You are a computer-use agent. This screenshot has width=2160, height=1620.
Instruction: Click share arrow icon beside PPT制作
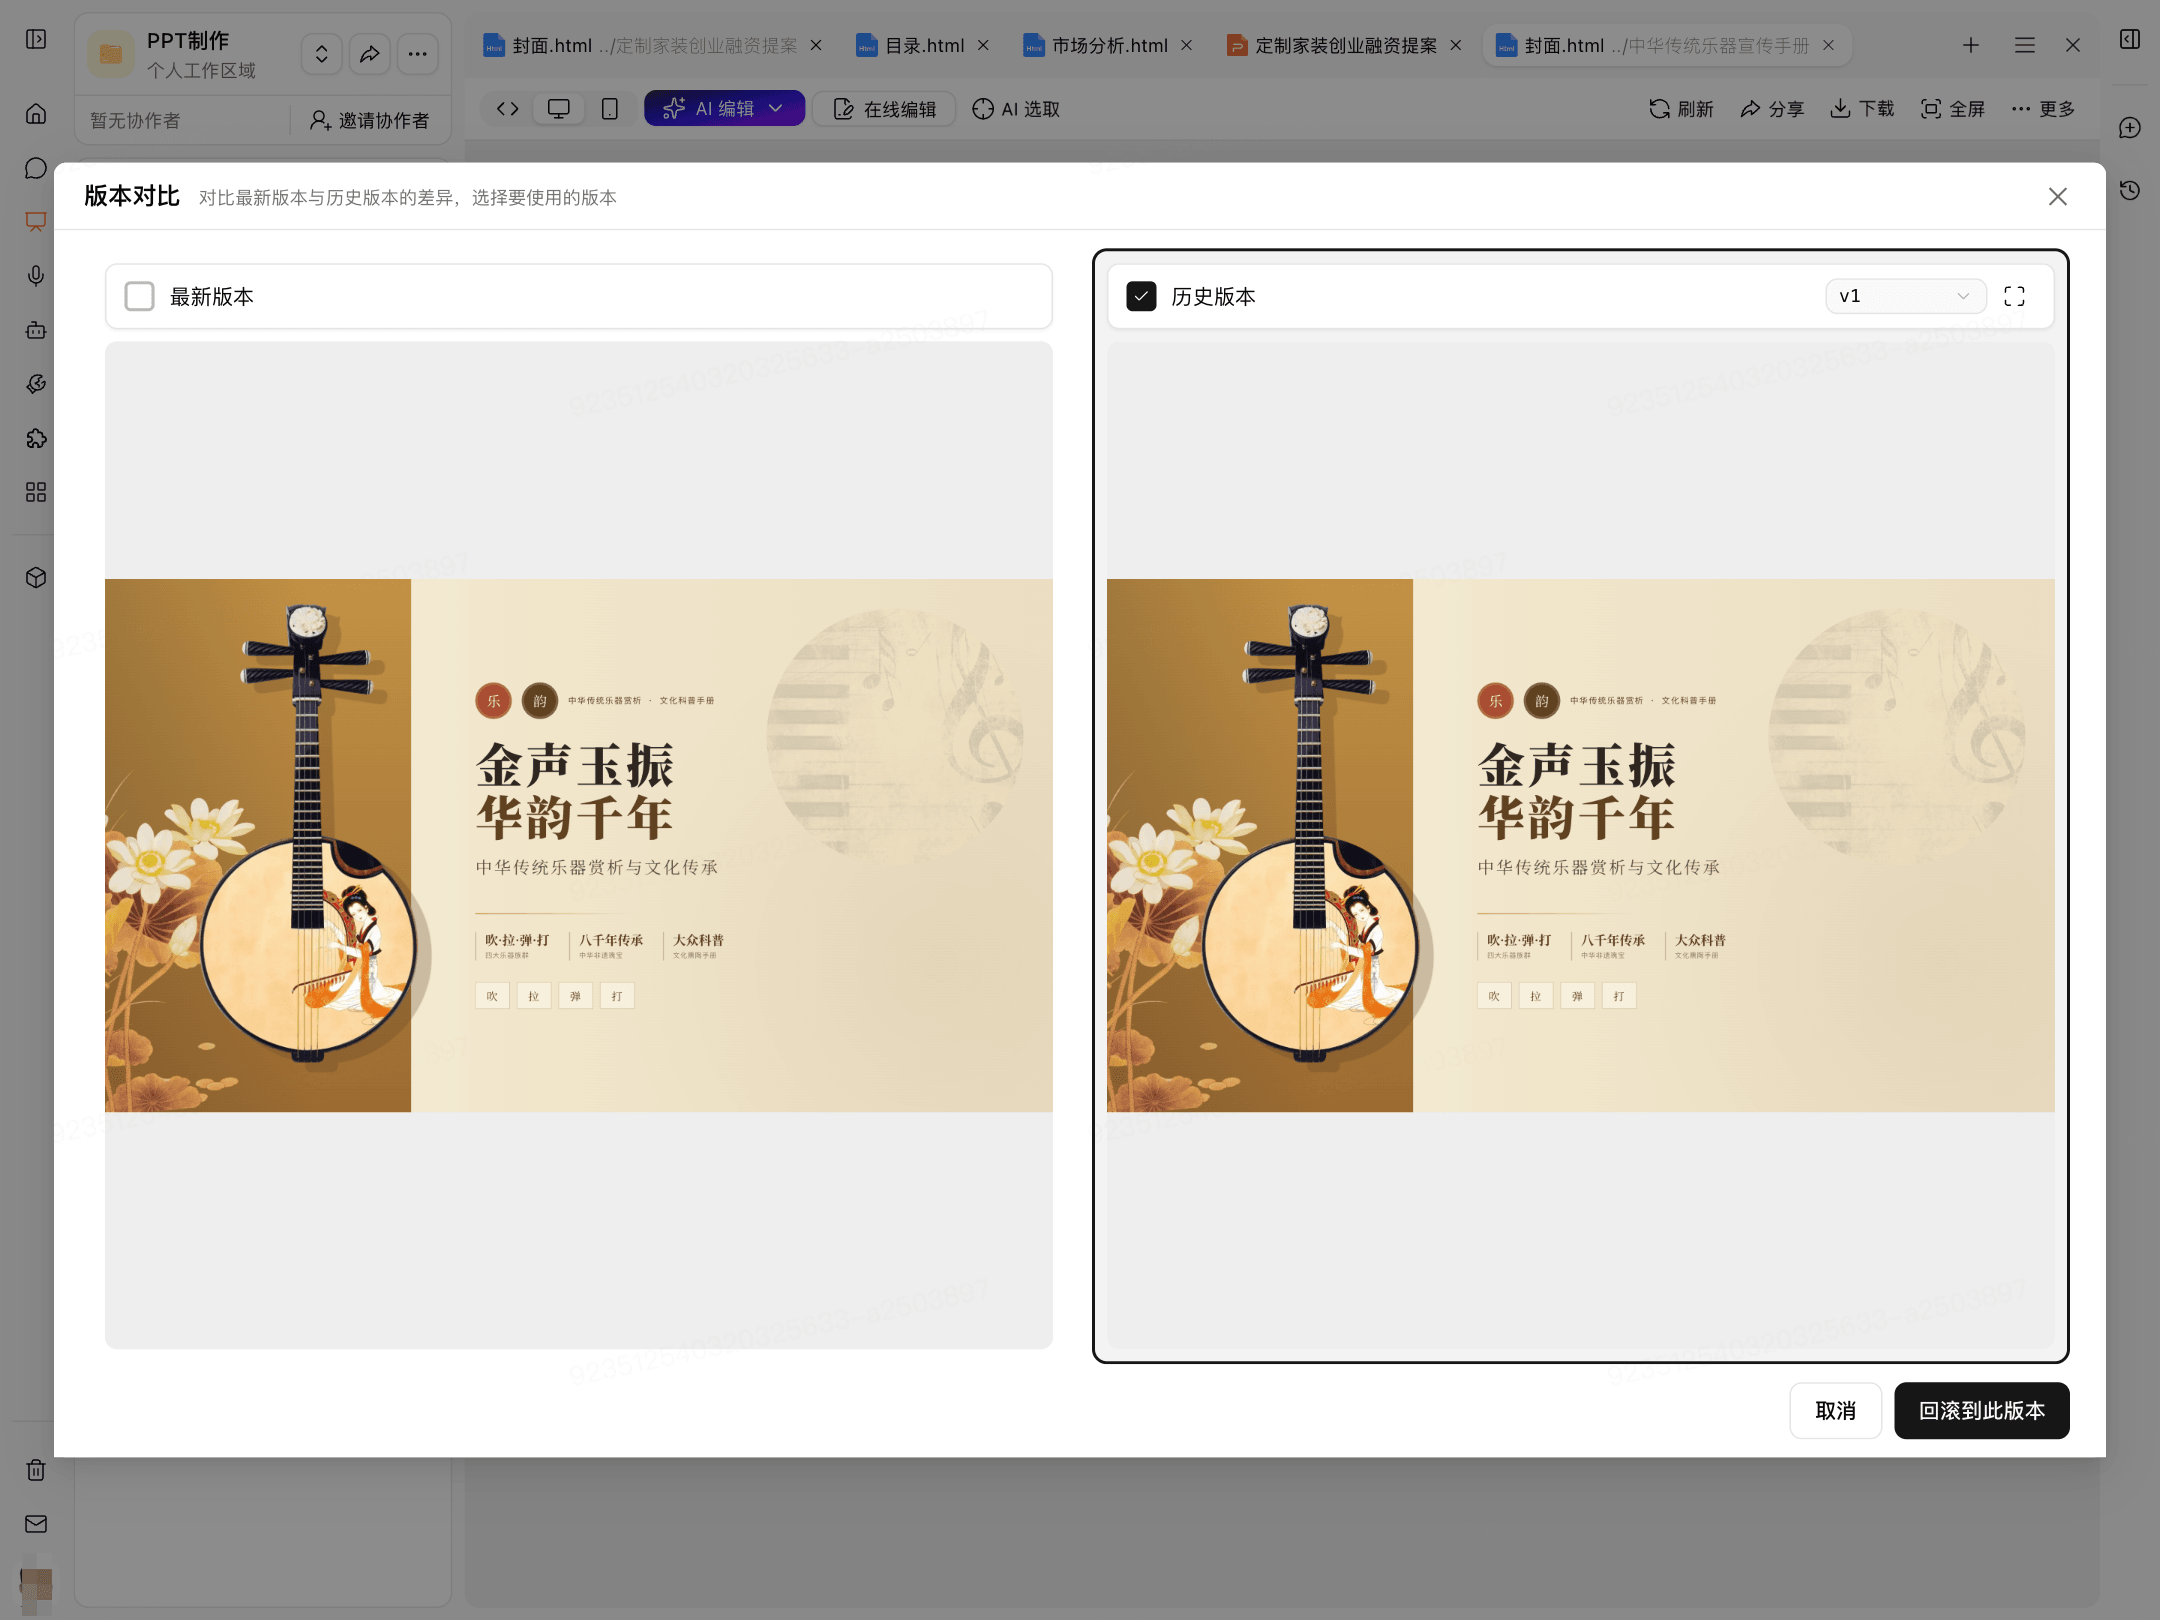[369, 54]
